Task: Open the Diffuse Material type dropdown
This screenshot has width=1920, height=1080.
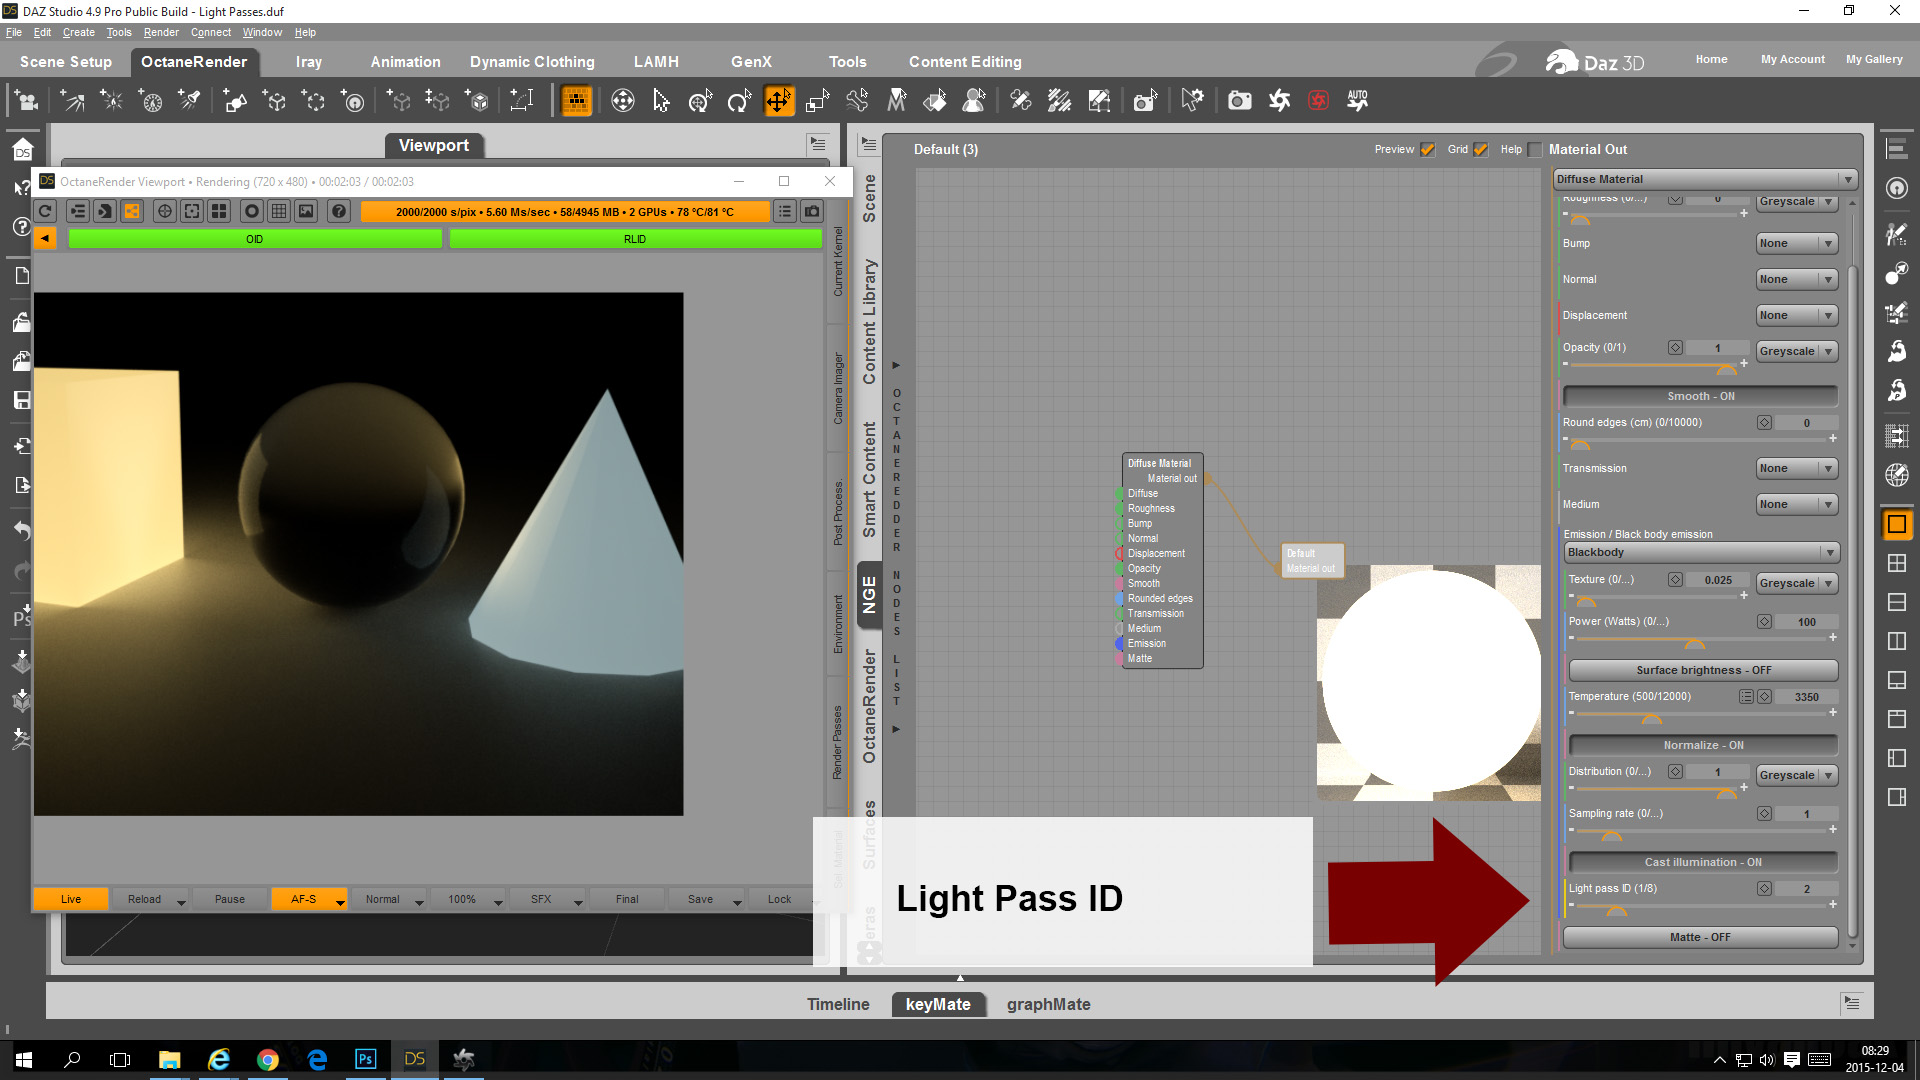Action: coord(1705,179)
